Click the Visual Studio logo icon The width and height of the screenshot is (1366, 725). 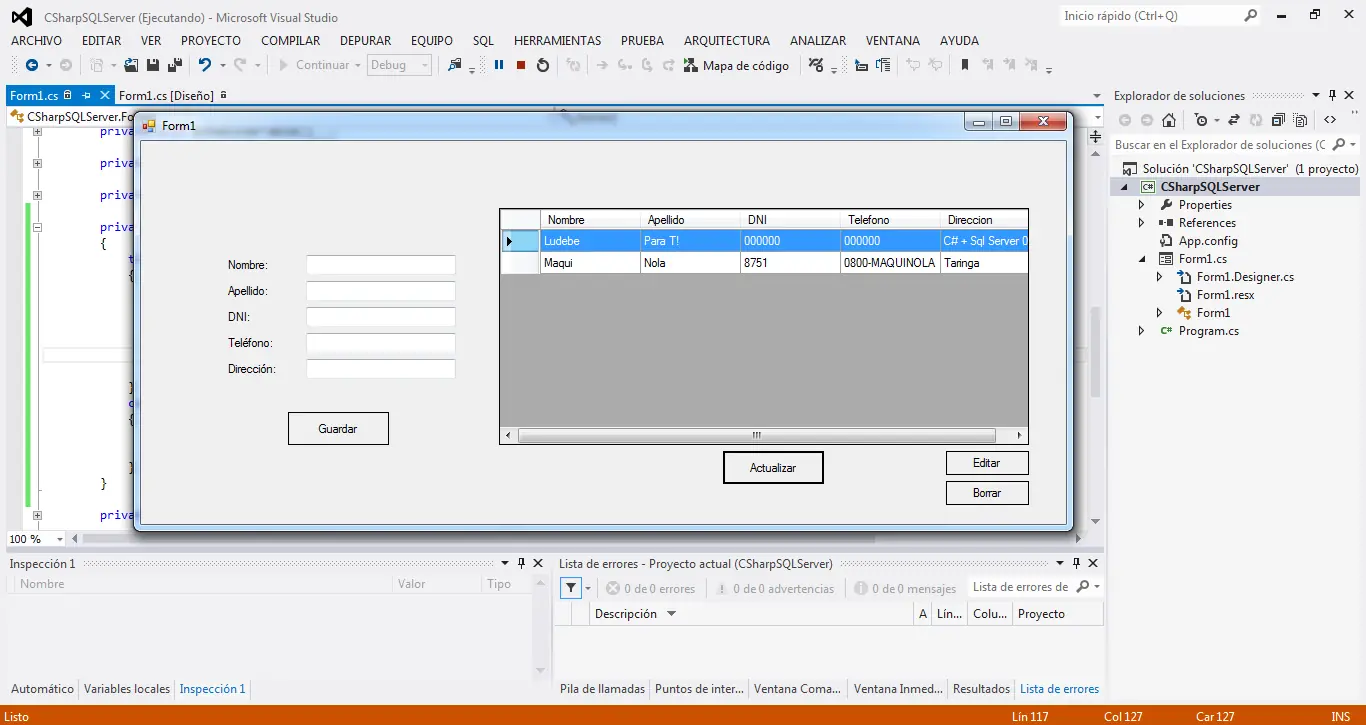[x=22, y=17]
